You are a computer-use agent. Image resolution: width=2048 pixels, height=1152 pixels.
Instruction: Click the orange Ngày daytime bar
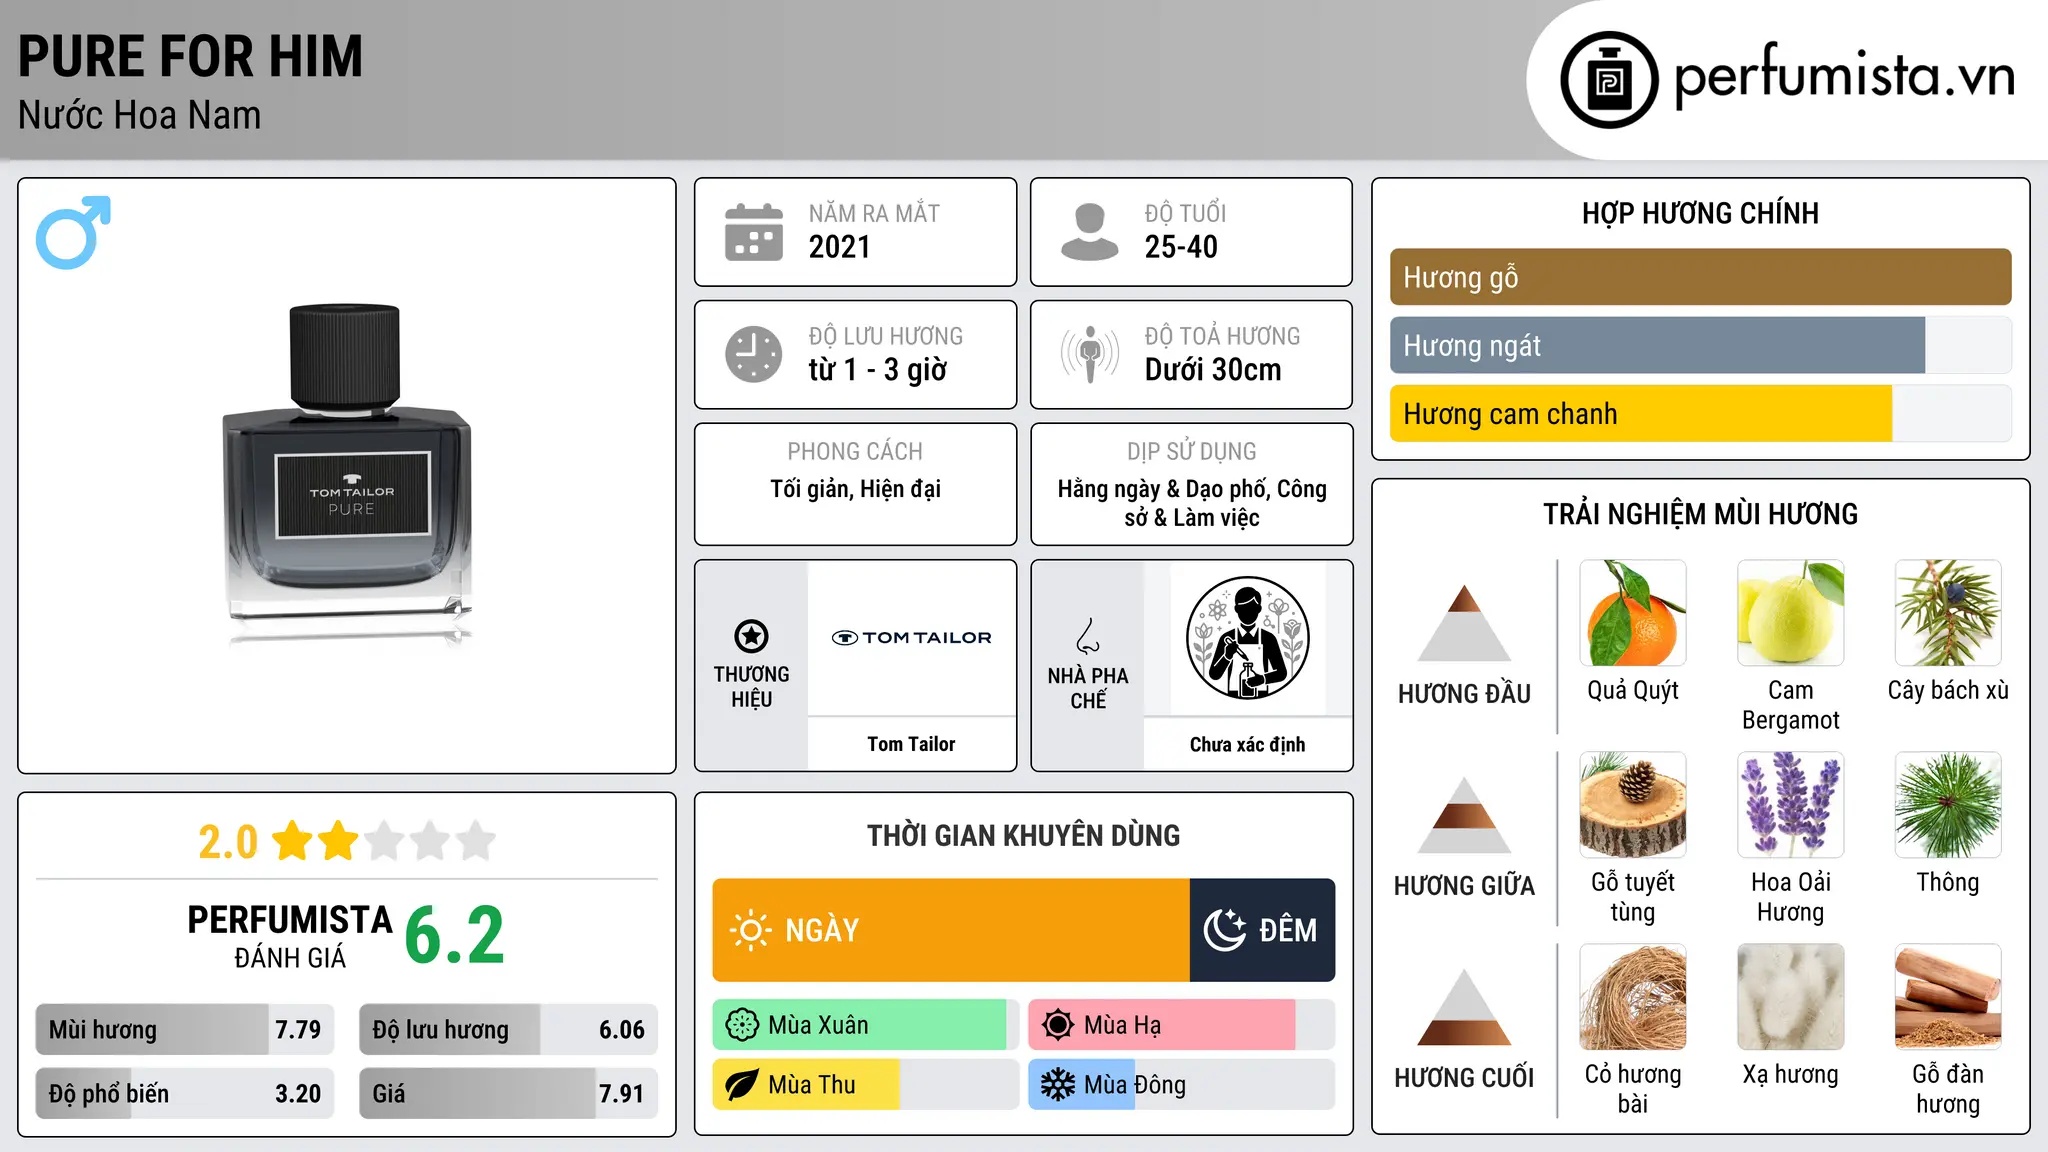click(951, 930)
